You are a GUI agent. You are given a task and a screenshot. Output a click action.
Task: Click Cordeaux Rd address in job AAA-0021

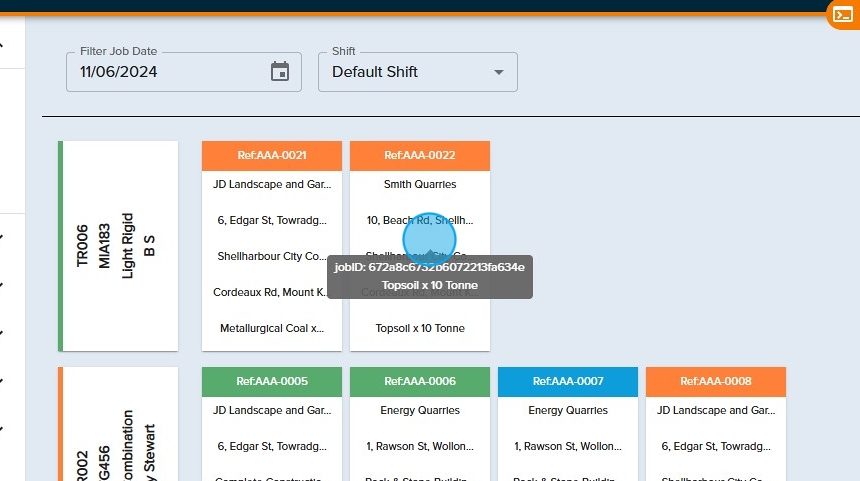[272, 292]
